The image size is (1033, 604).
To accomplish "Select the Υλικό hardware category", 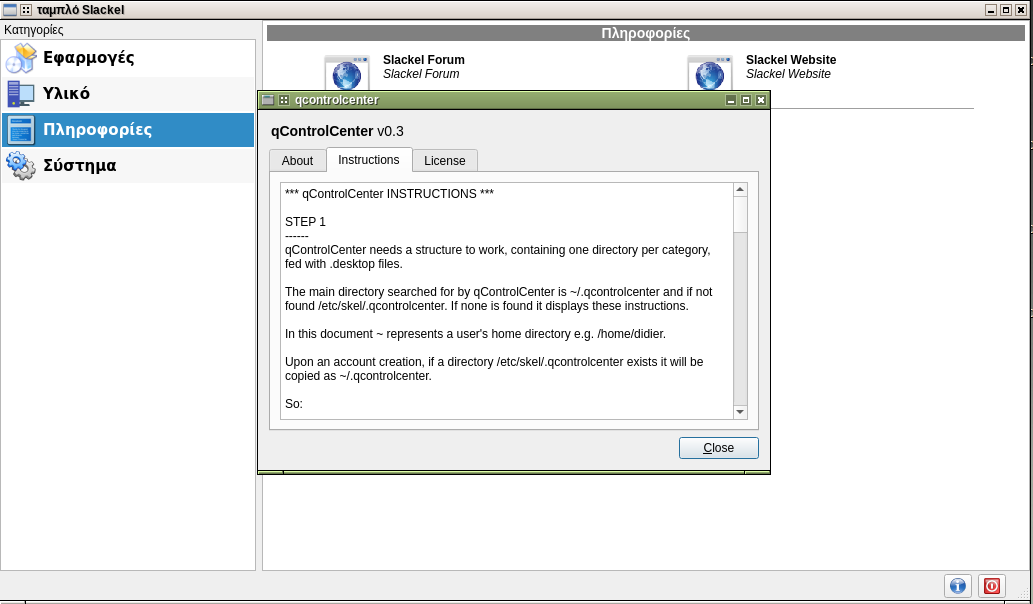I will tap(127, 94).
